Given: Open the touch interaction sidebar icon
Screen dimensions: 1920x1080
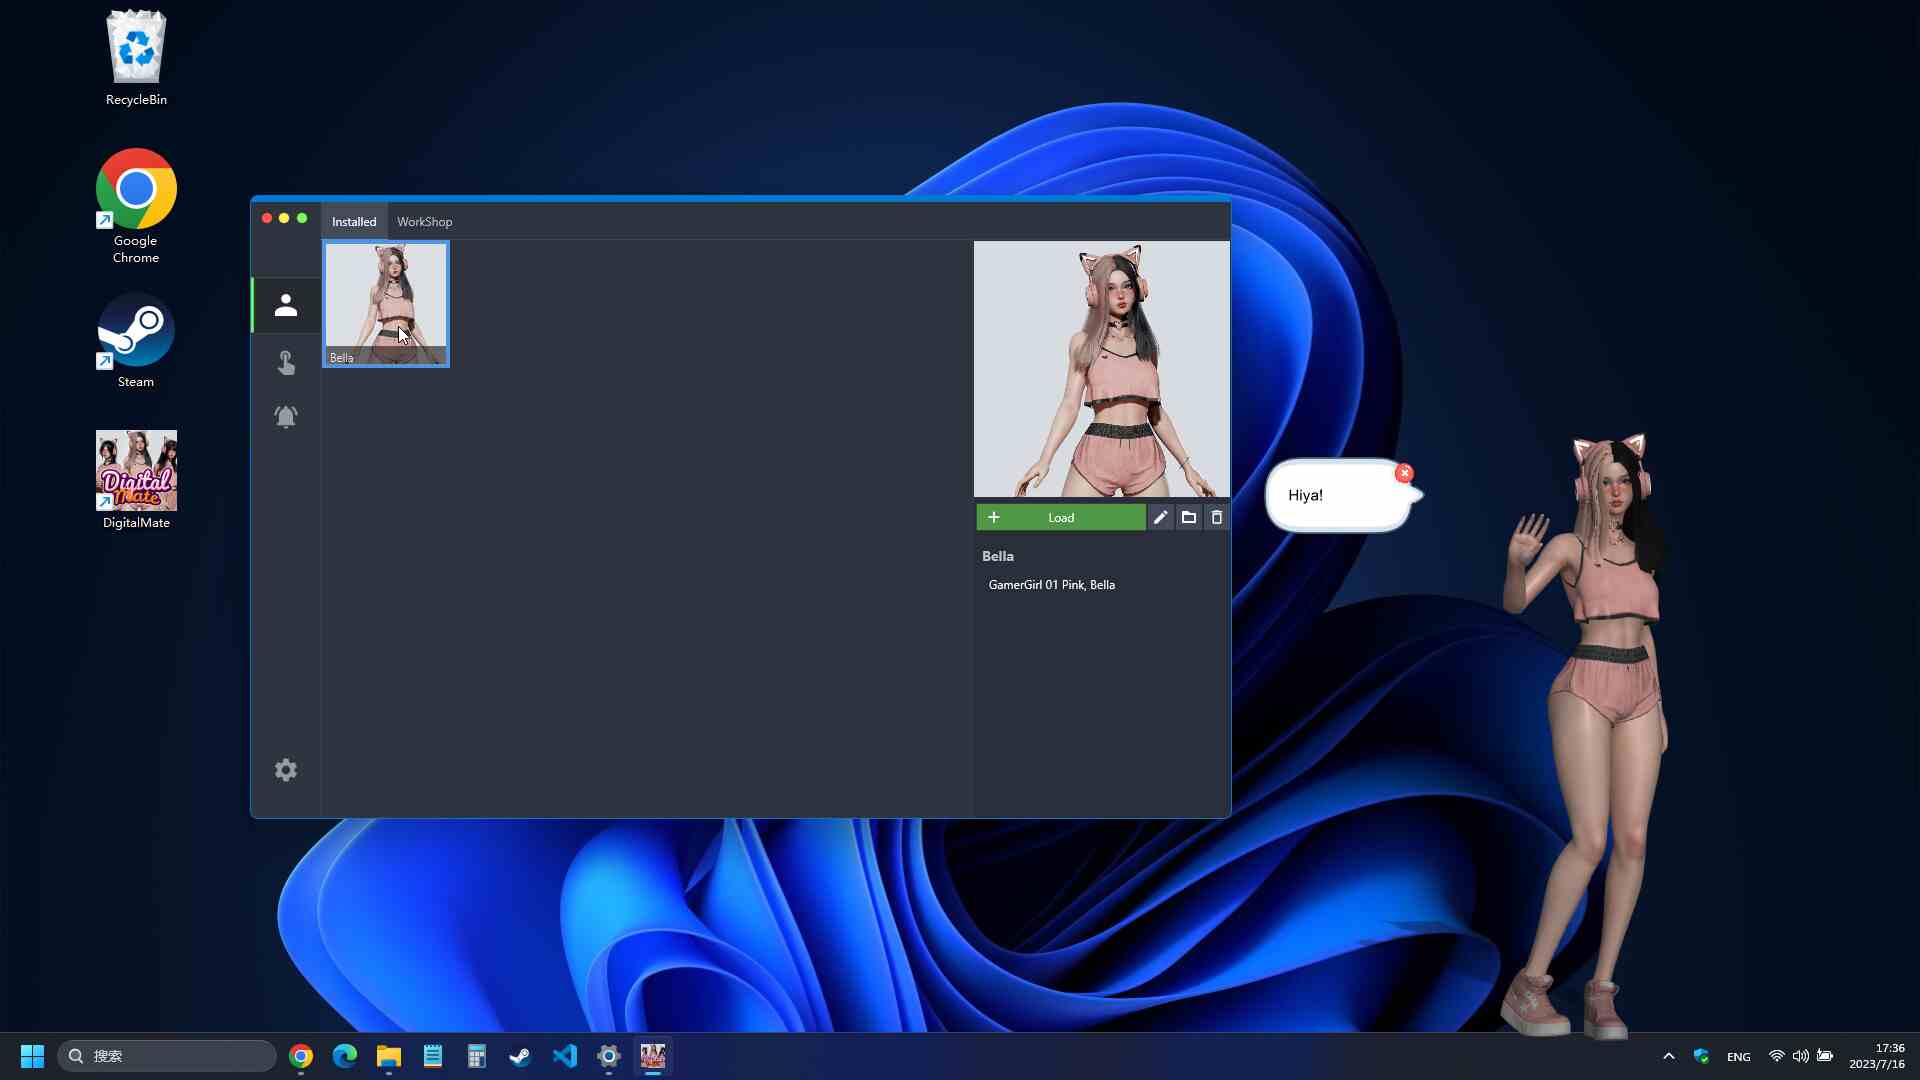Looking at the screenshot, I should pyautogui.click(x=286, y=362).
